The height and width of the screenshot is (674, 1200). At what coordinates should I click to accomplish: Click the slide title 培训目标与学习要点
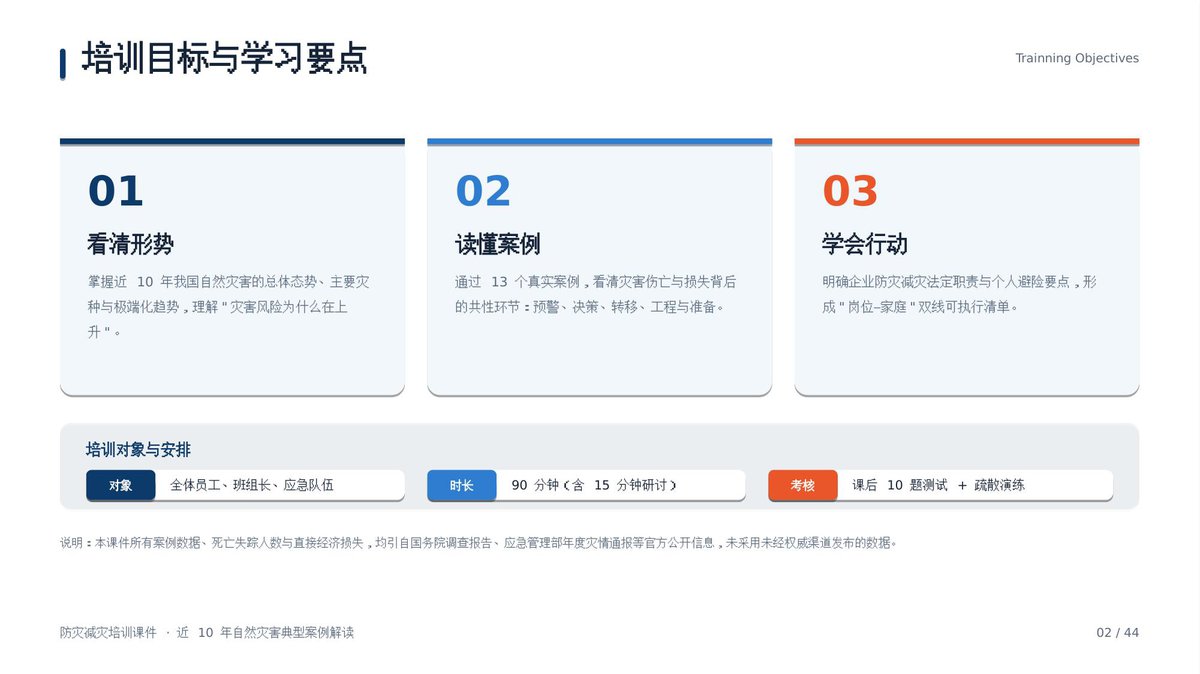224,58
